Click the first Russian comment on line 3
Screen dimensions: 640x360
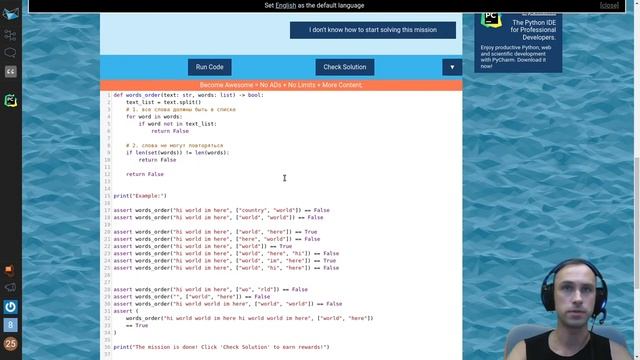(x=181, y=109)
